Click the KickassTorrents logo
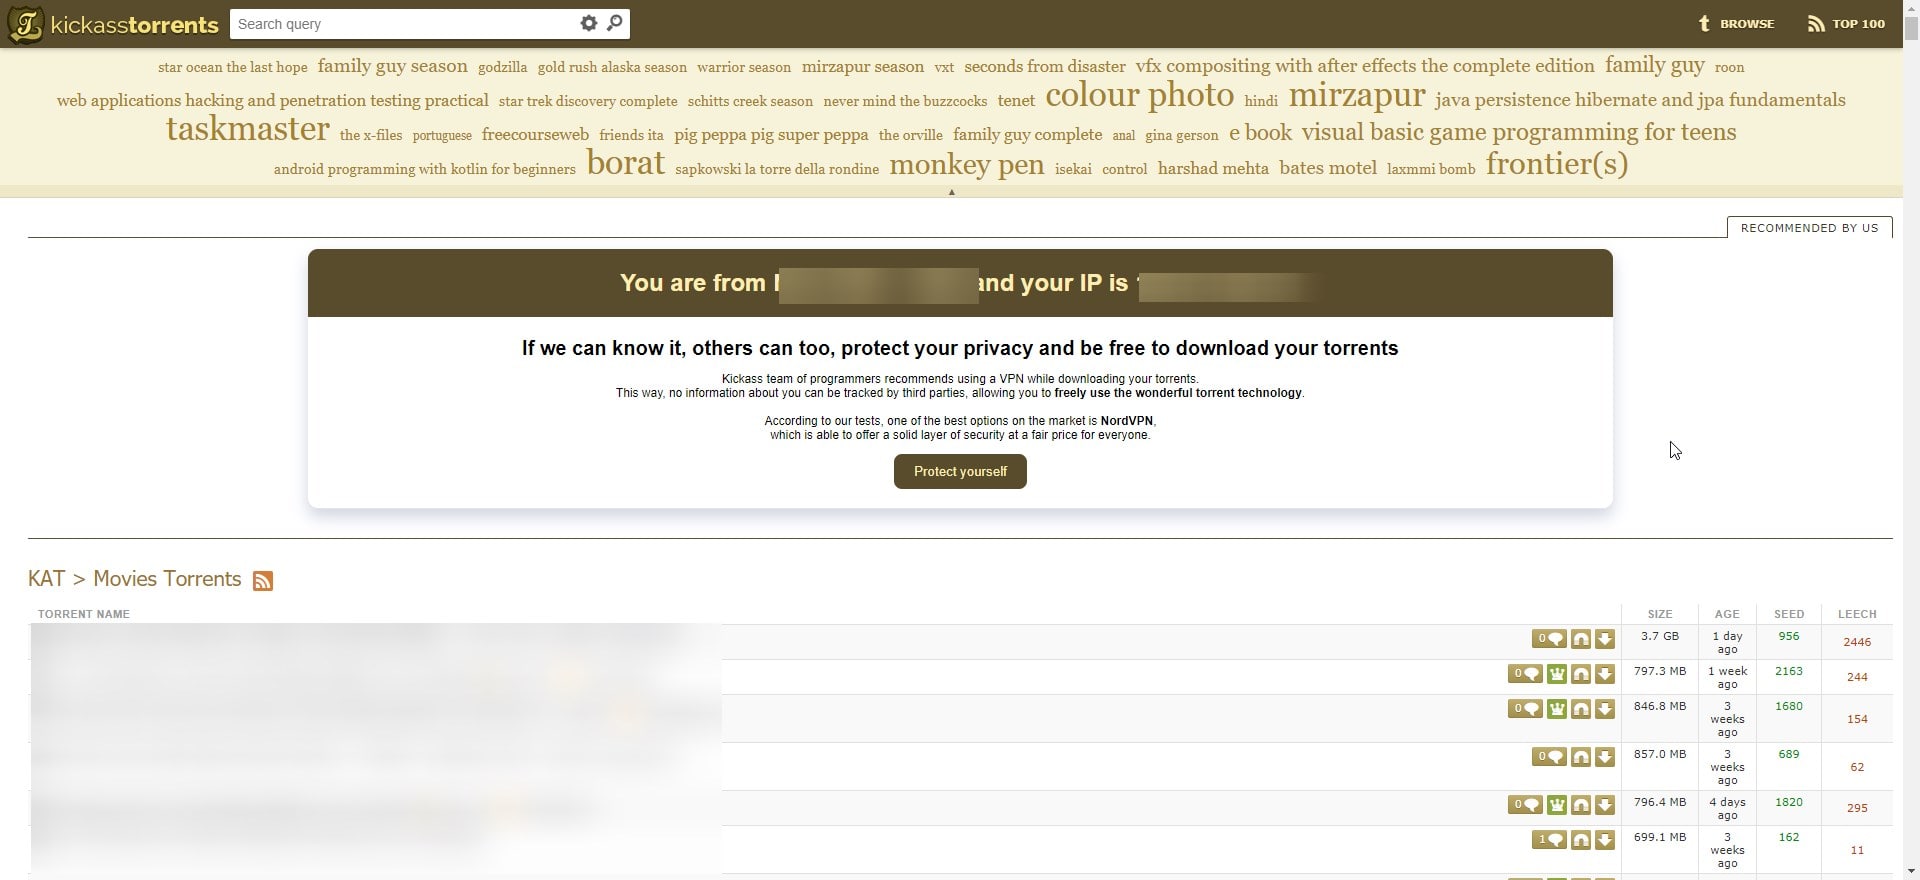The image size is (1920, 880). (x=112, y=24)
